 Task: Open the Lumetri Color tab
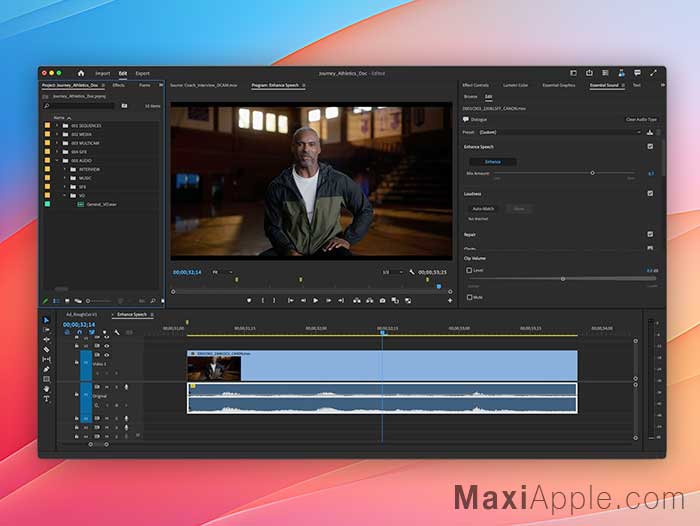pos(515,85)
